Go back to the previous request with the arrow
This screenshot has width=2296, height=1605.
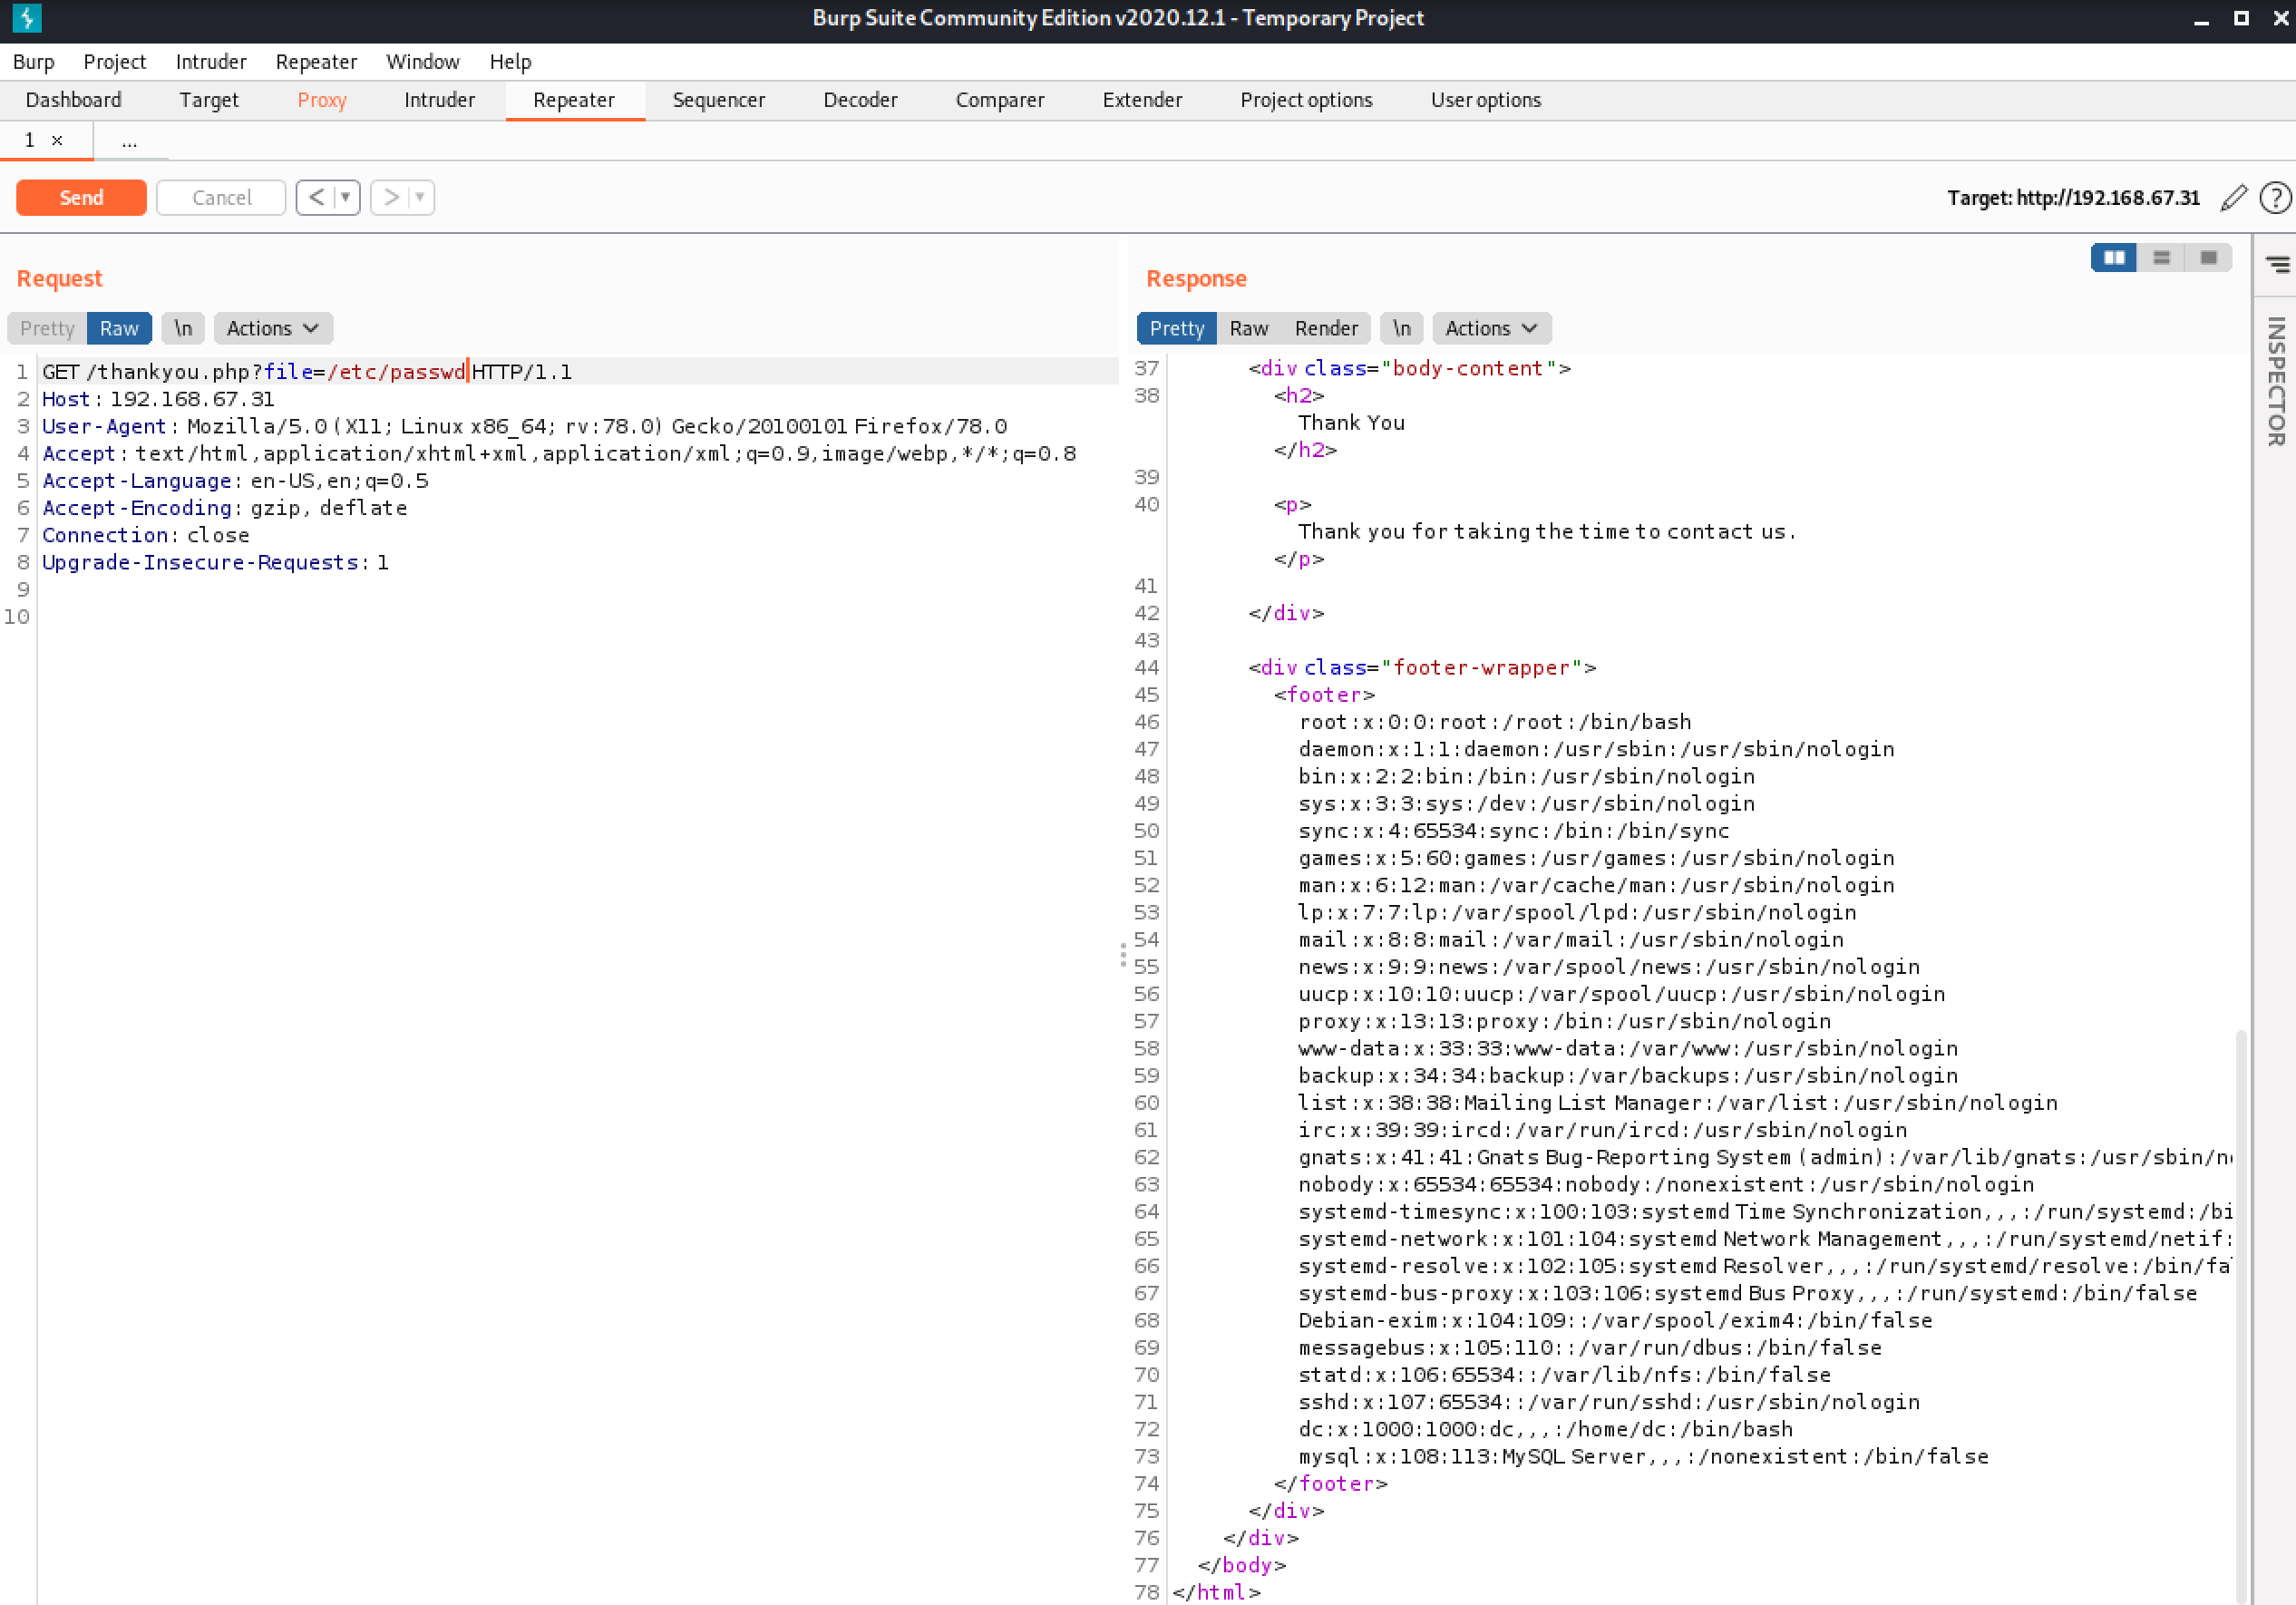[x=316, y=197]
